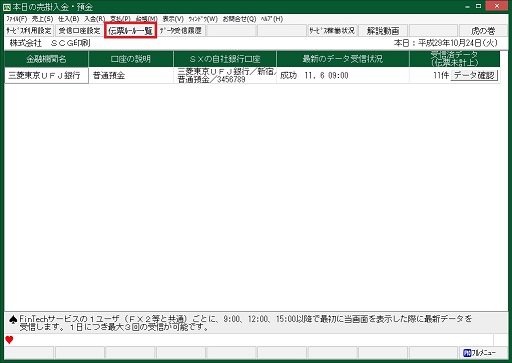
Task: Click the 金融機関名 column header
Action: click(x=46, y=59)
